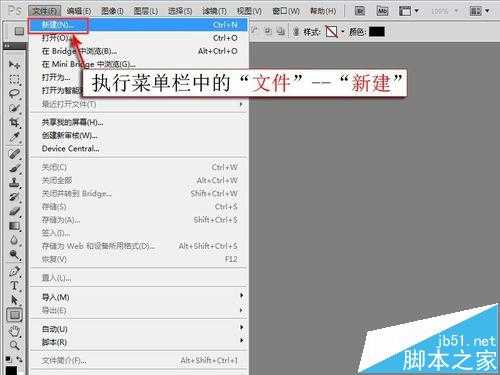Choose 存储为 Web 和设备所用格式(D)...
Viewport: 500px width, 375px height.
tap(139, 246)
